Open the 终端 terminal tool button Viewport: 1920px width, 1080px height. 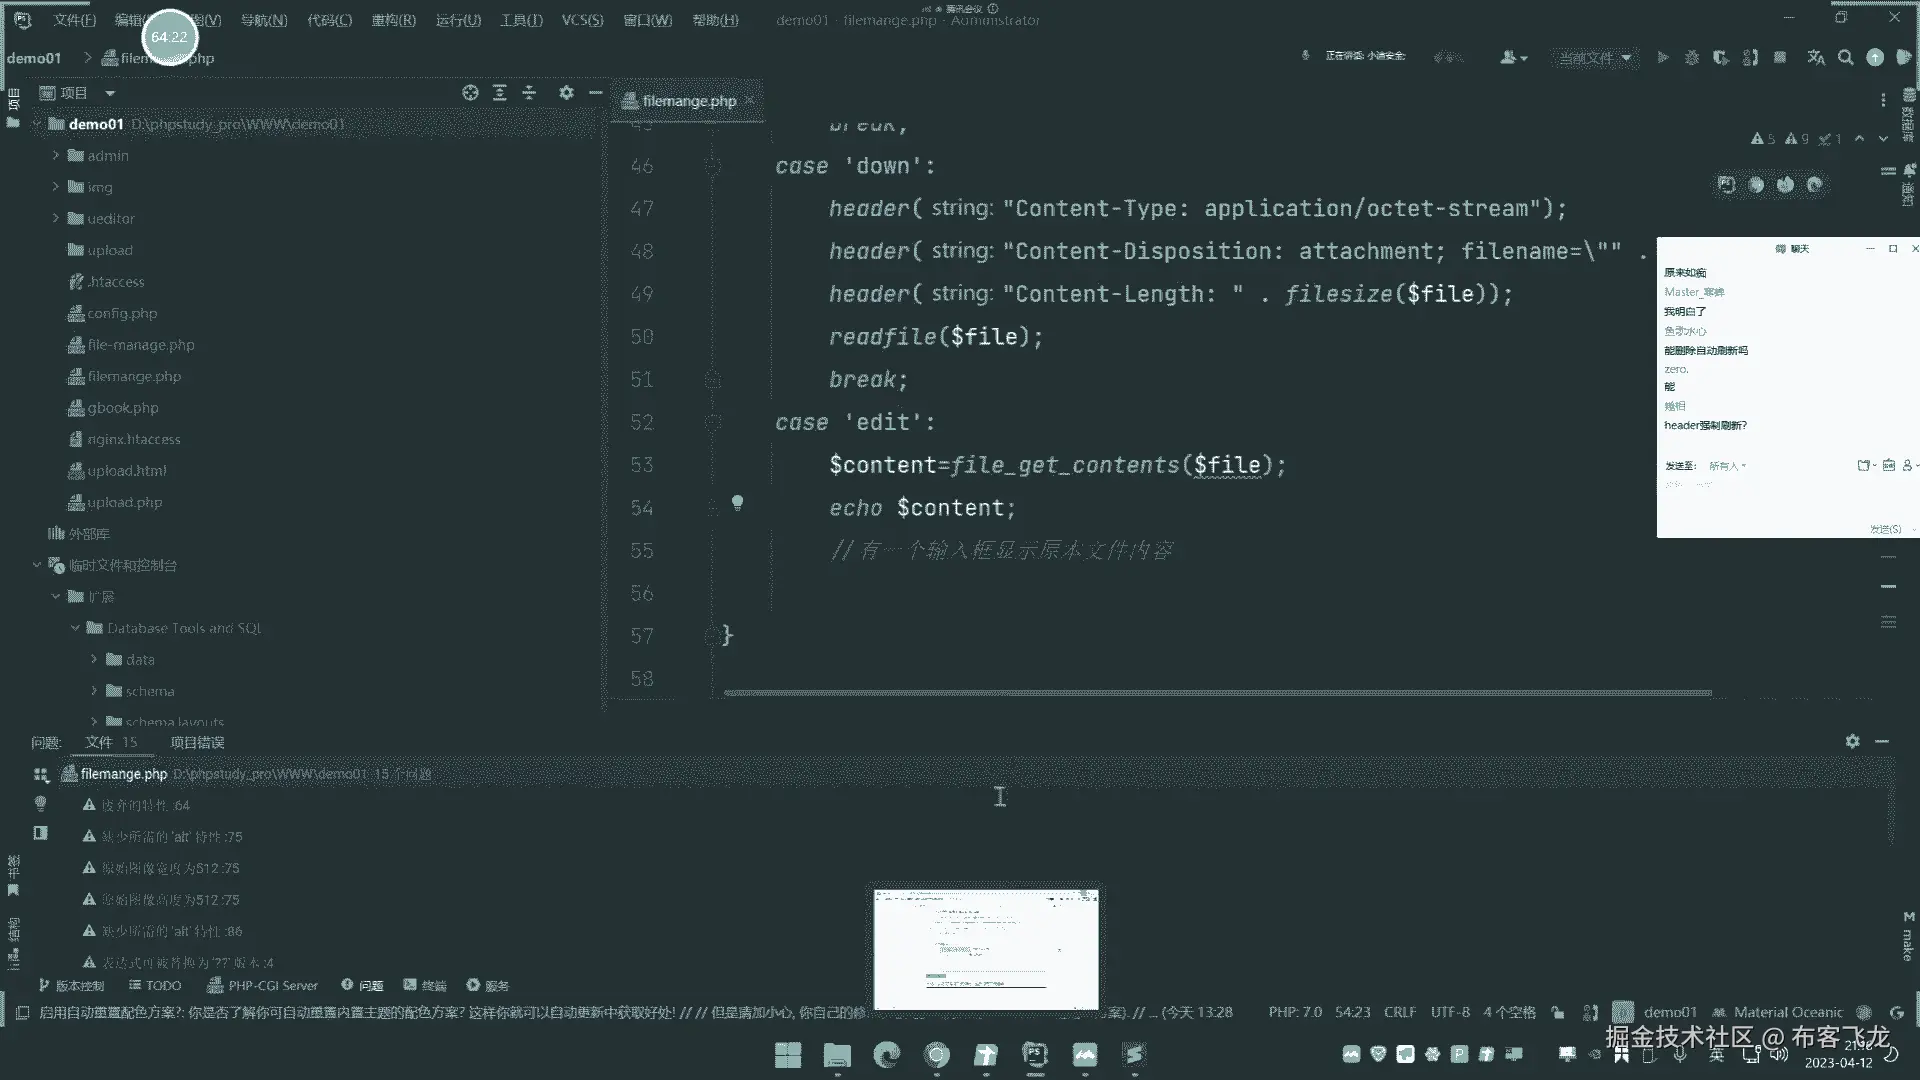(425, 985)
